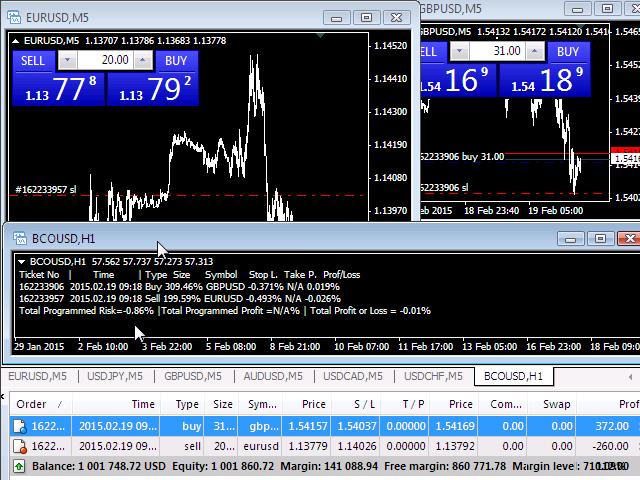The height and width of the screenshot is (480, 640).
Task: Click SELL button on EURUSD chart
Action: pyautogui.click(x=33, y=61)
